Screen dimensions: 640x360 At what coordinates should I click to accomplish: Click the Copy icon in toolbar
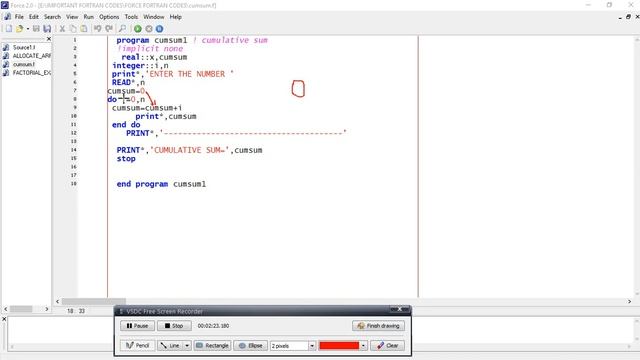73,29
